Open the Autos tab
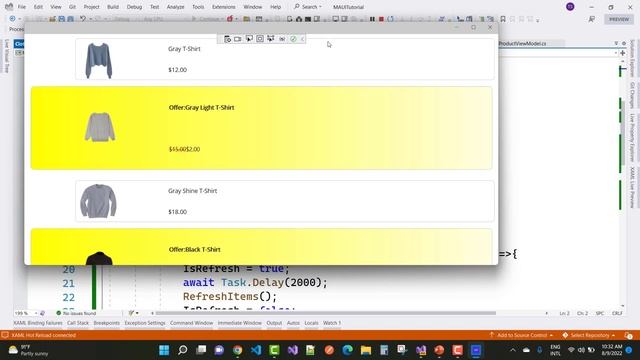 coord(293,323)
